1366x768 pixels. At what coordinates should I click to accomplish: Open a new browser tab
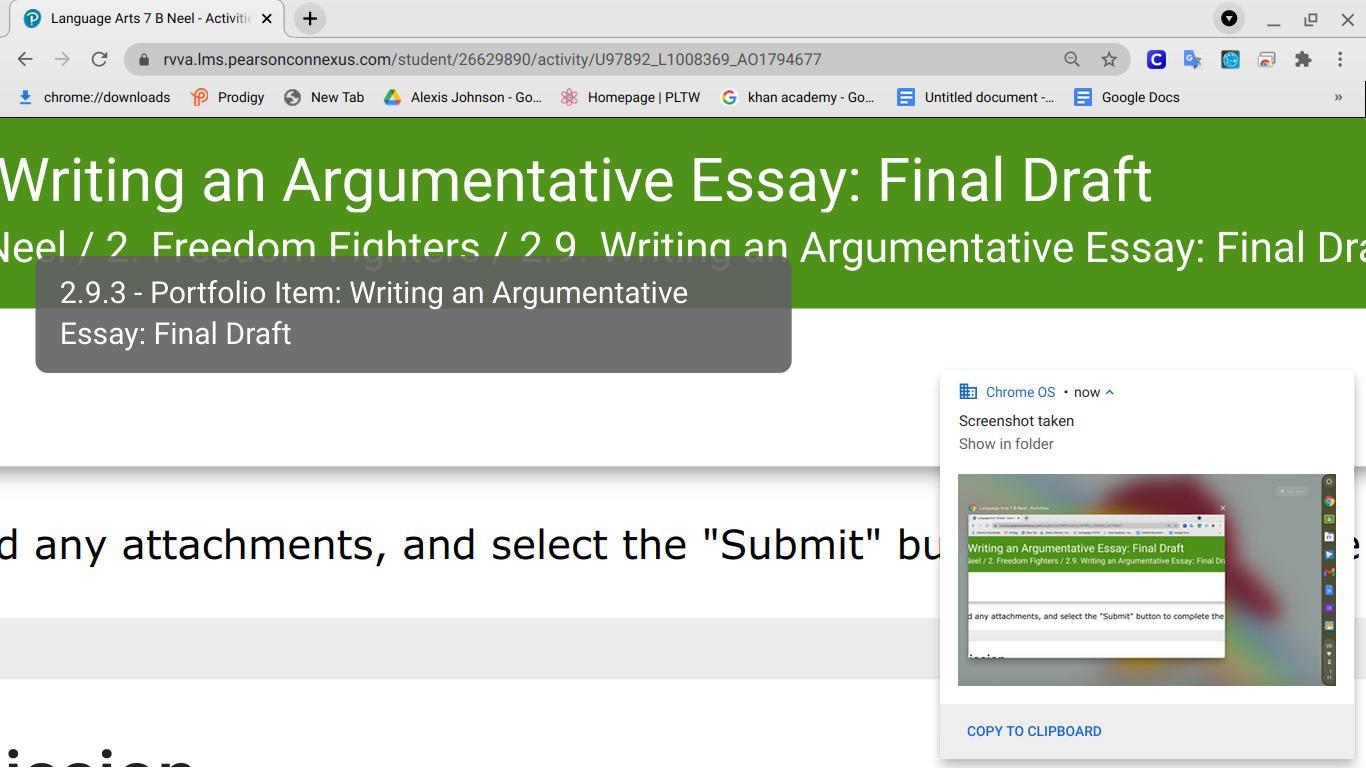tap(310, 18)
